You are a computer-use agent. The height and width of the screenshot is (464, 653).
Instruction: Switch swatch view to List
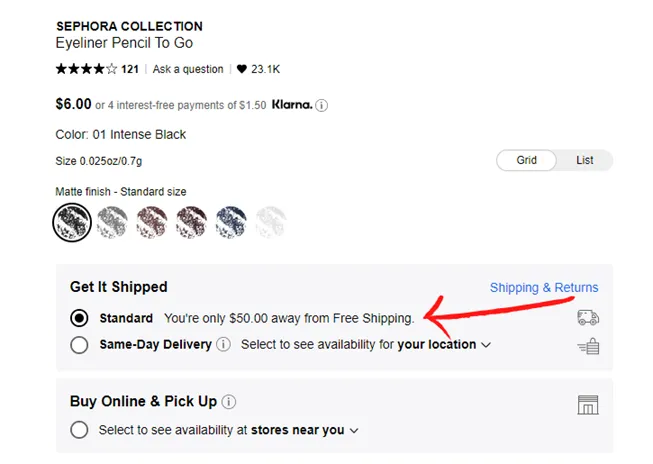(x=584, y=160)
